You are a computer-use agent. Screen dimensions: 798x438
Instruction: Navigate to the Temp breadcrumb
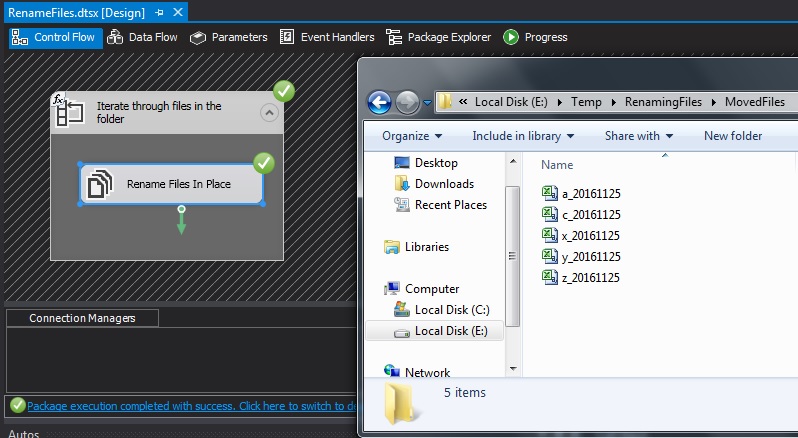point(586,102)
